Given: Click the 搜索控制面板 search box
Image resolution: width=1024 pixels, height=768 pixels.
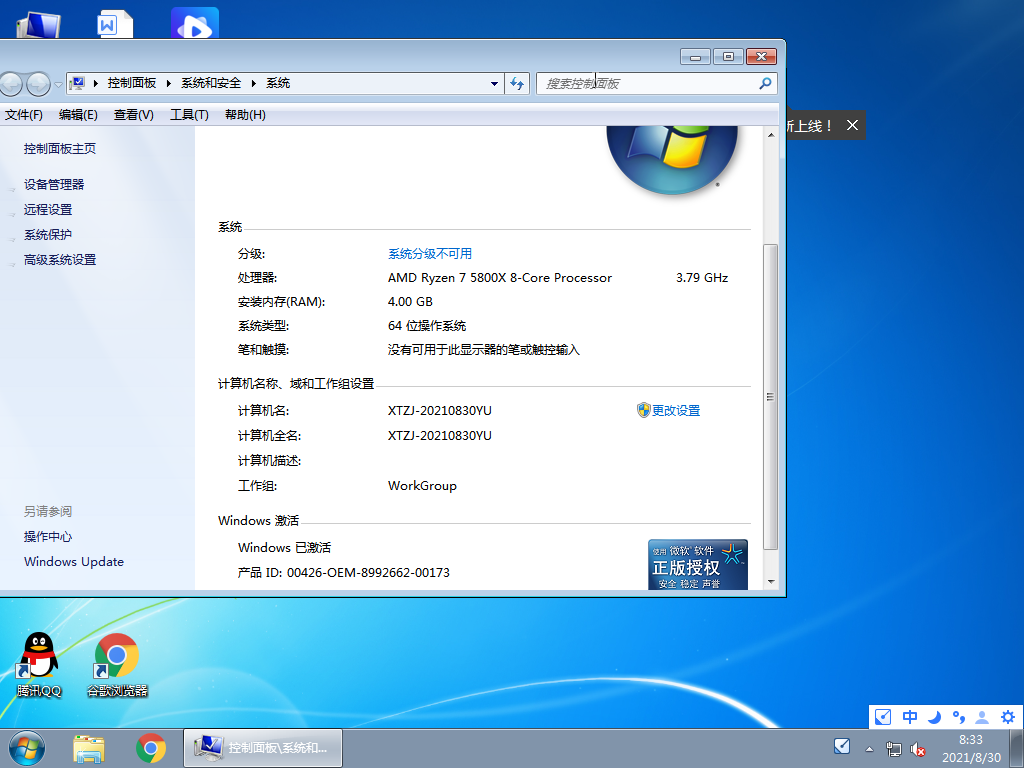Looking at the screenshot, I should coord(650,83).
